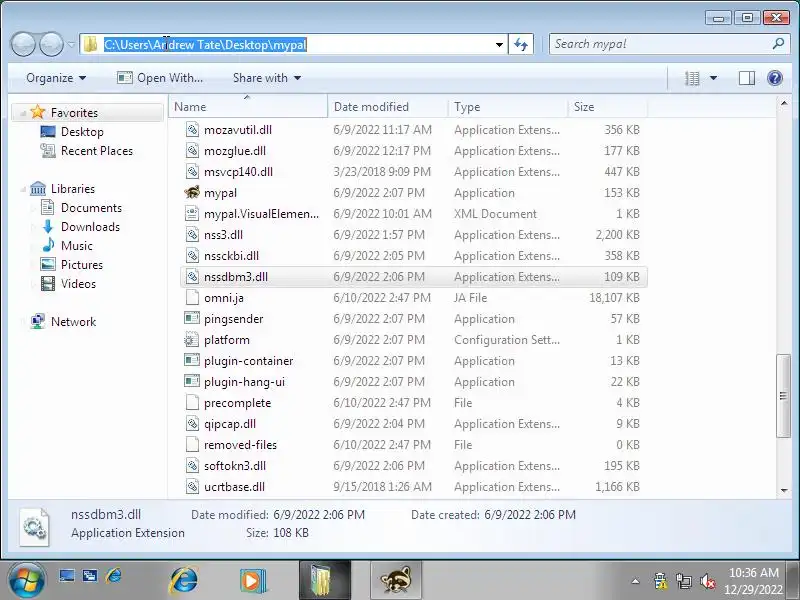
Task: Open the Videos library
Action: coord(78,284)
